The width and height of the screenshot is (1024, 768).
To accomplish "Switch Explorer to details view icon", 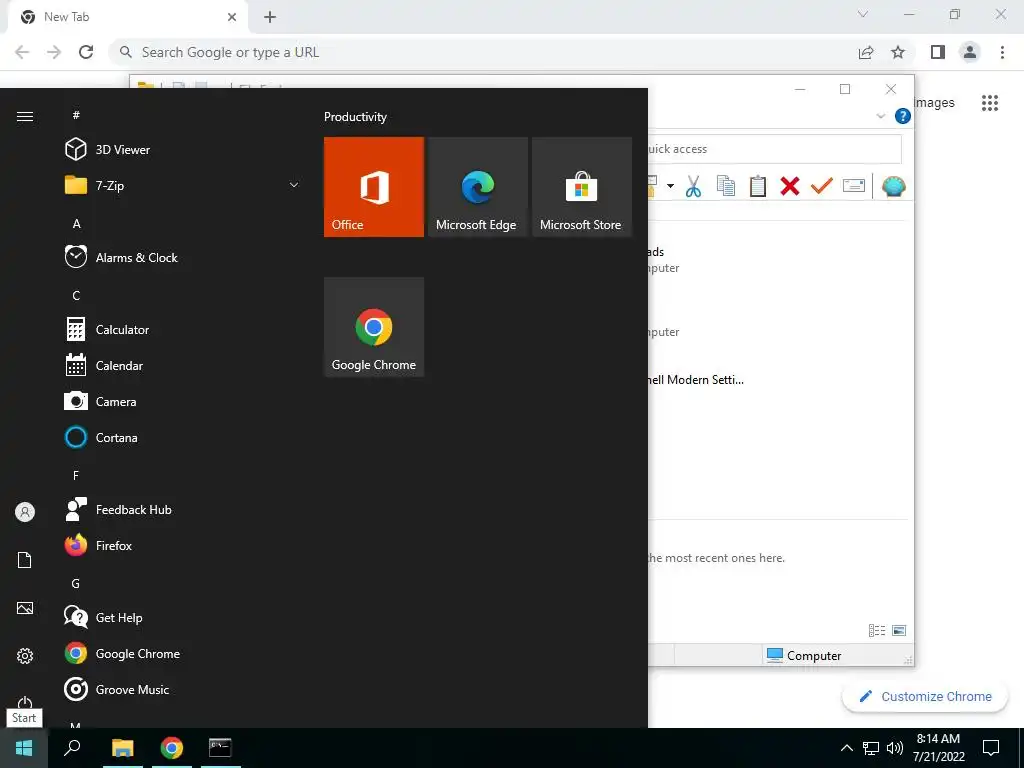I will pyautogui.click(x=877, y=630).
